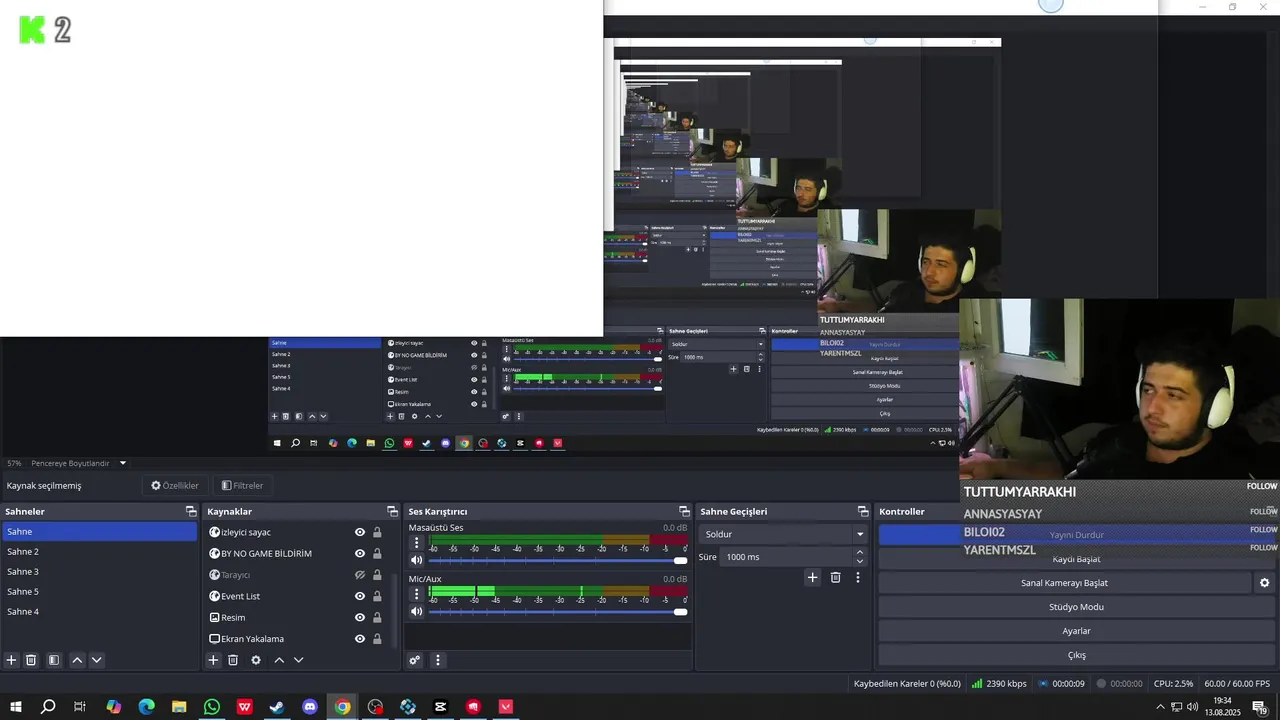Viewport: 1280px width, 720px height.
Task: Toggle lock on Ekran Yakalama source
Action: (377, 639)
